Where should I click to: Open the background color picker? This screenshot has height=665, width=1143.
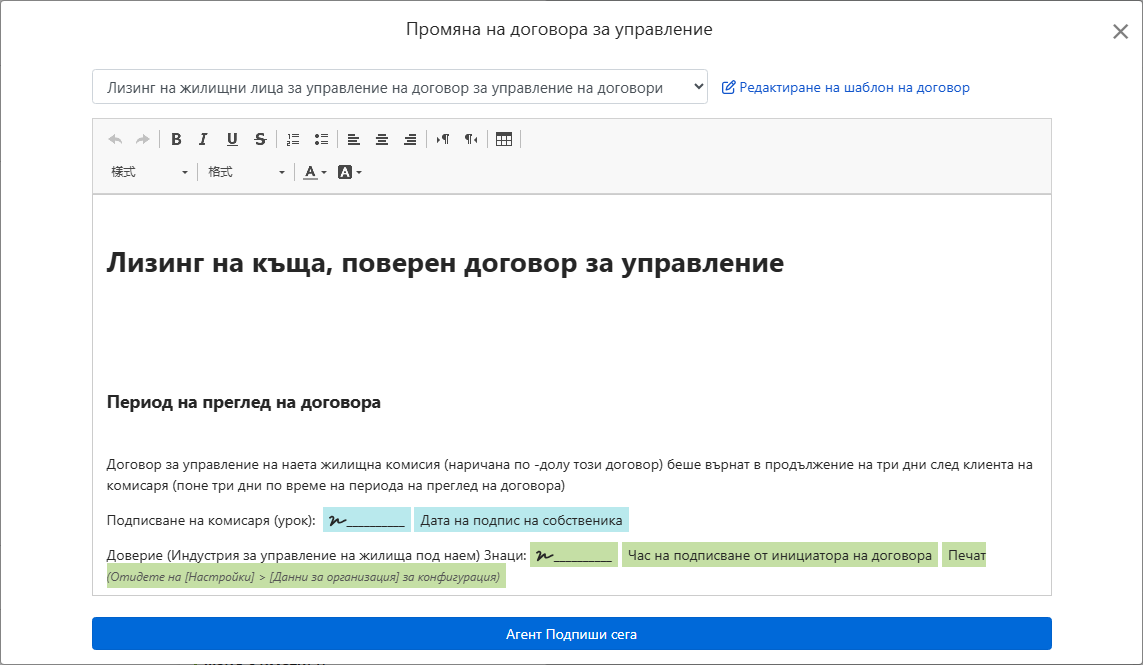coord(349,172)
